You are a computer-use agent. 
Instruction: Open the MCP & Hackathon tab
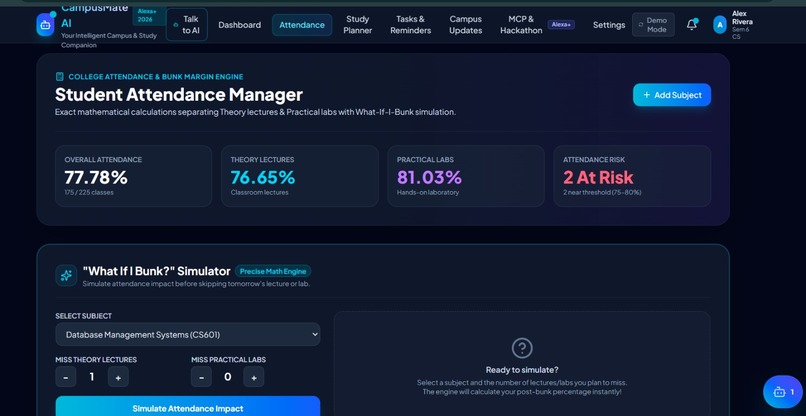pyautogui.click(x=521, y=25)
